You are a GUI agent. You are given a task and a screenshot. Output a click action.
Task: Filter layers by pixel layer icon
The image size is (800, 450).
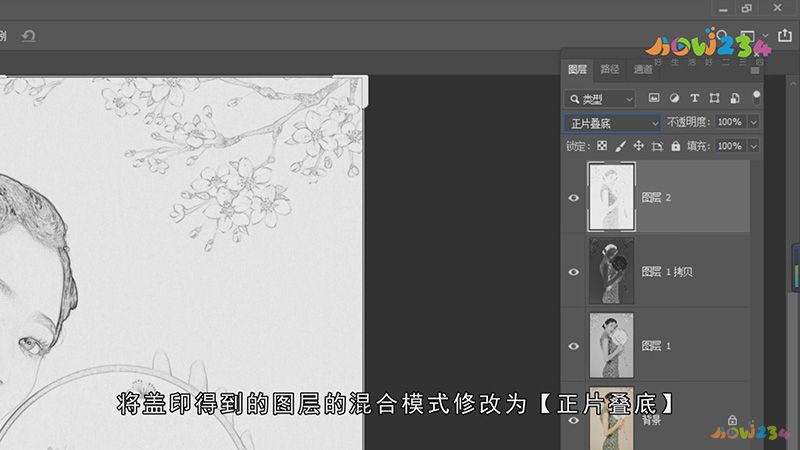point(654,98)
